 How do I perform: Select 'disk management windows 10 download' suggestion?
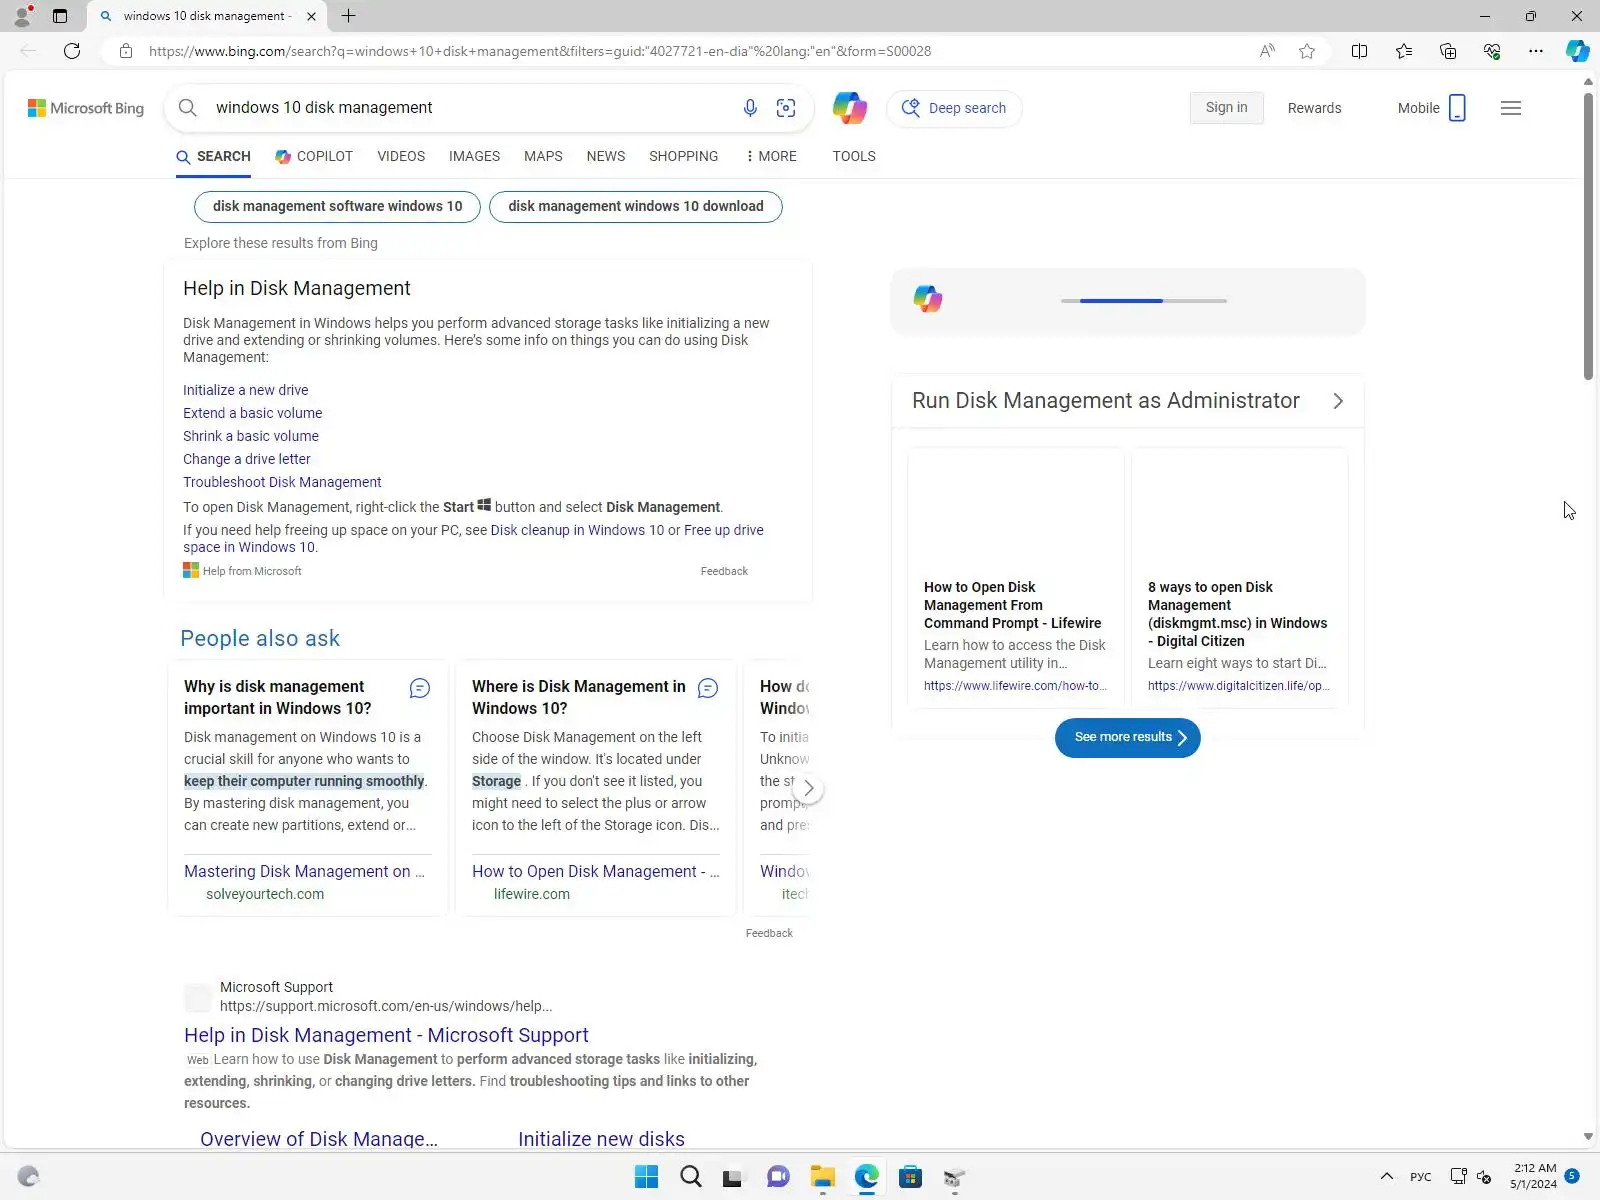636,206
